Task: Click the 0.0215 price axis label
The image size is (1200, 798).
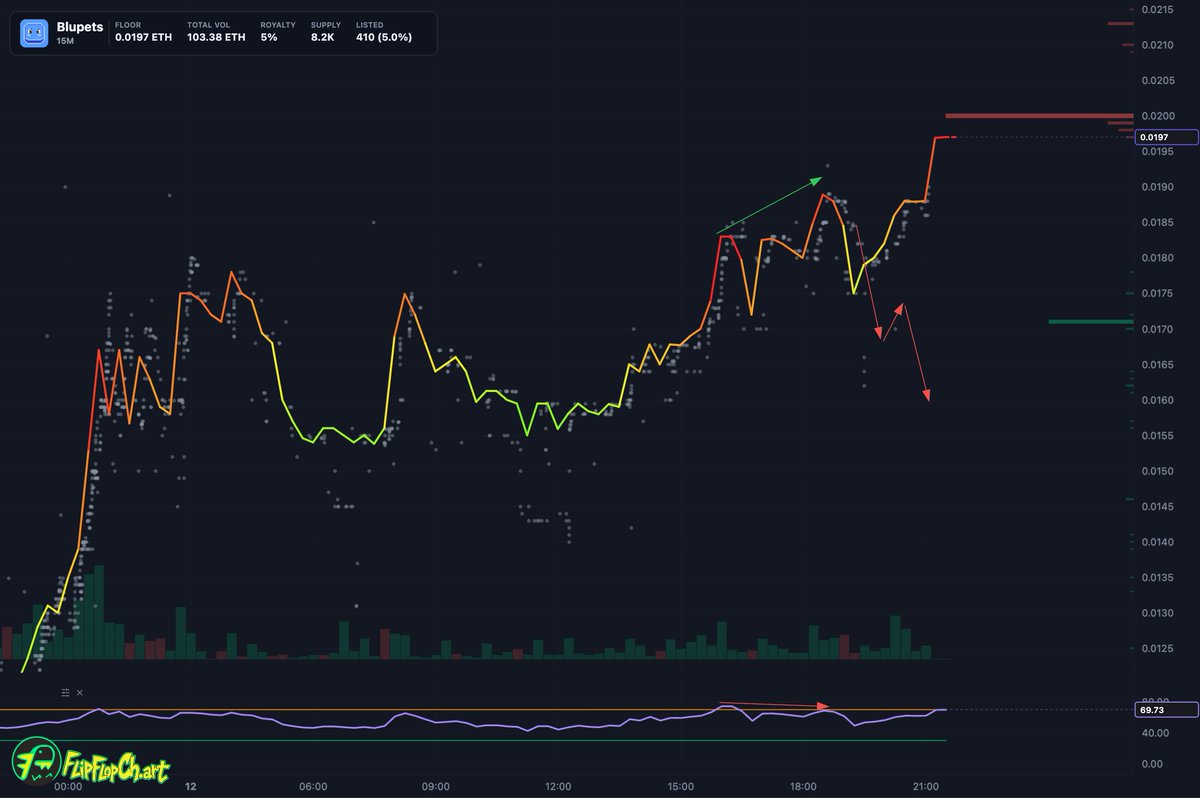Action: (1159, 9)
